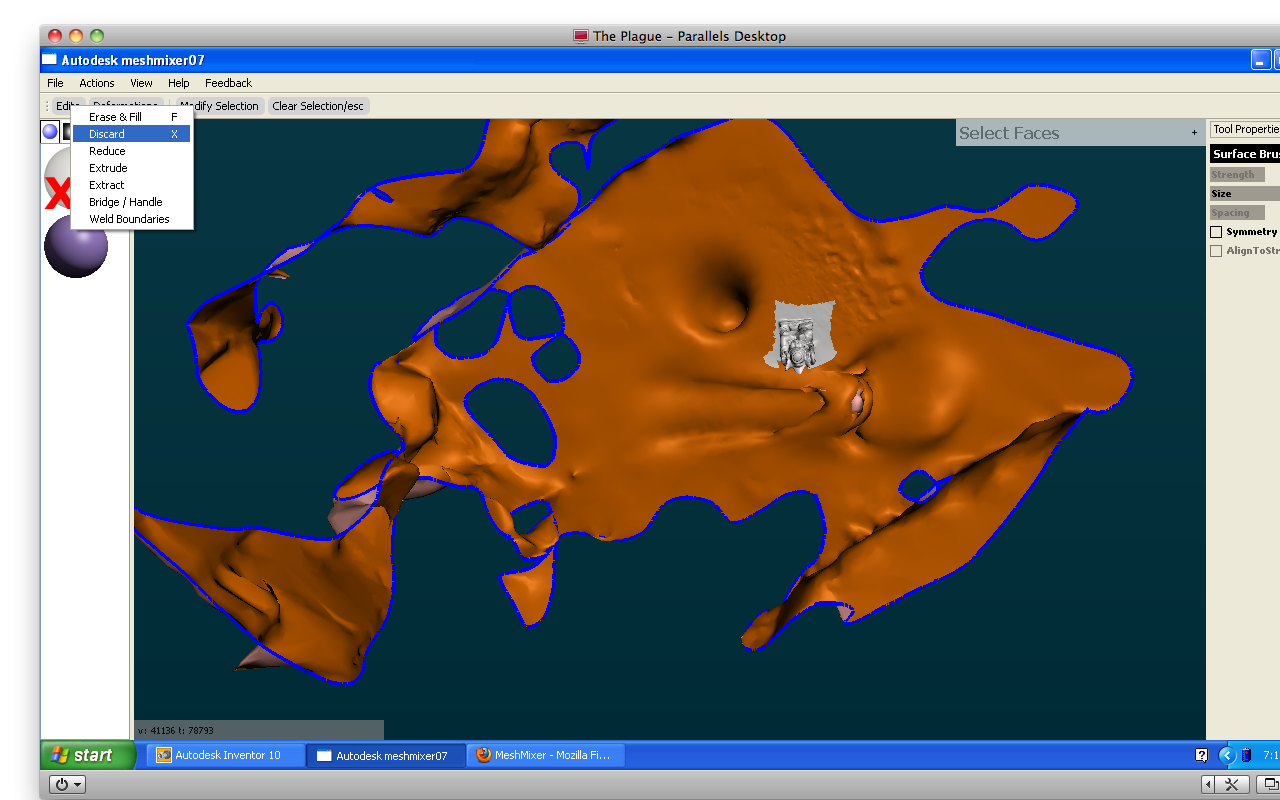The width and height of the screenshot is (1280, 800).
Task: Open the Help menu
Action: pyautogui.click(x=179, y=83)
